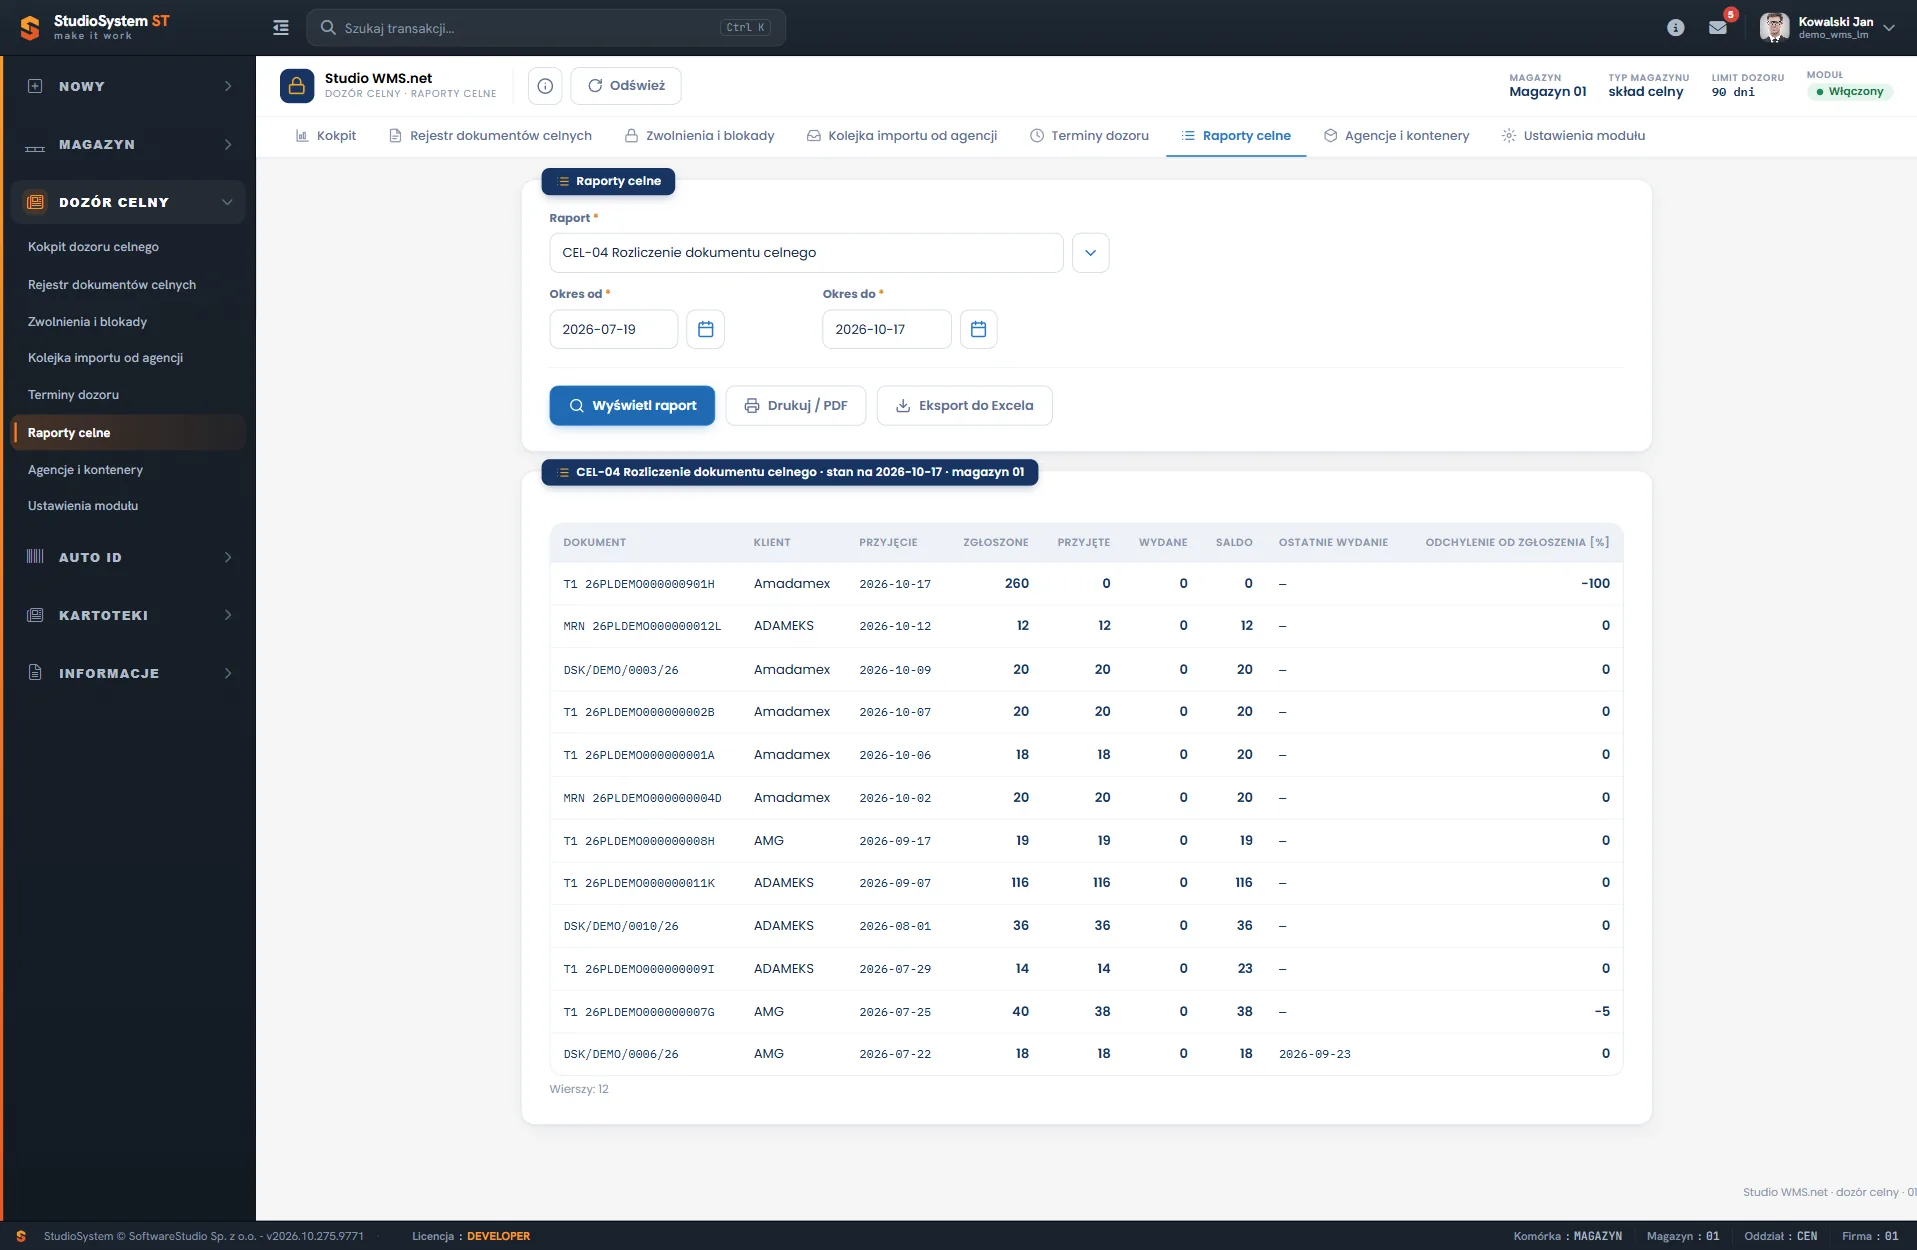Click the info circle icon in top bar
Image resolution: width=1917 pixels, height=1250 pixels.
[1676, 28]
